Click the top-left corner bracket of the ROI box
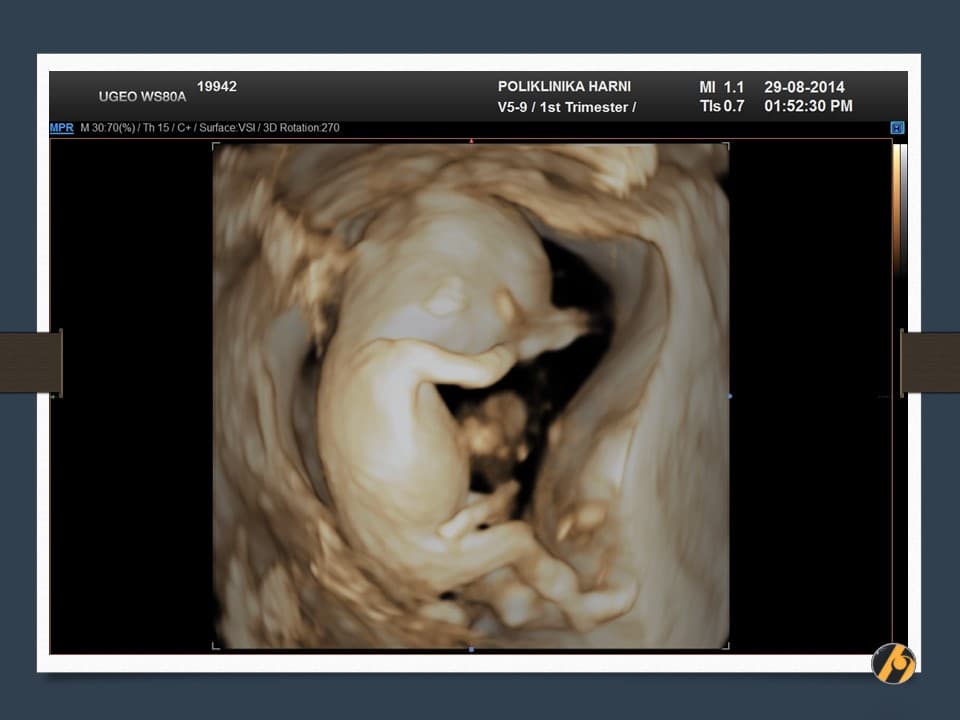Image resolution: width=960 pixels, height=720 pixels. [x=216, y=146]
